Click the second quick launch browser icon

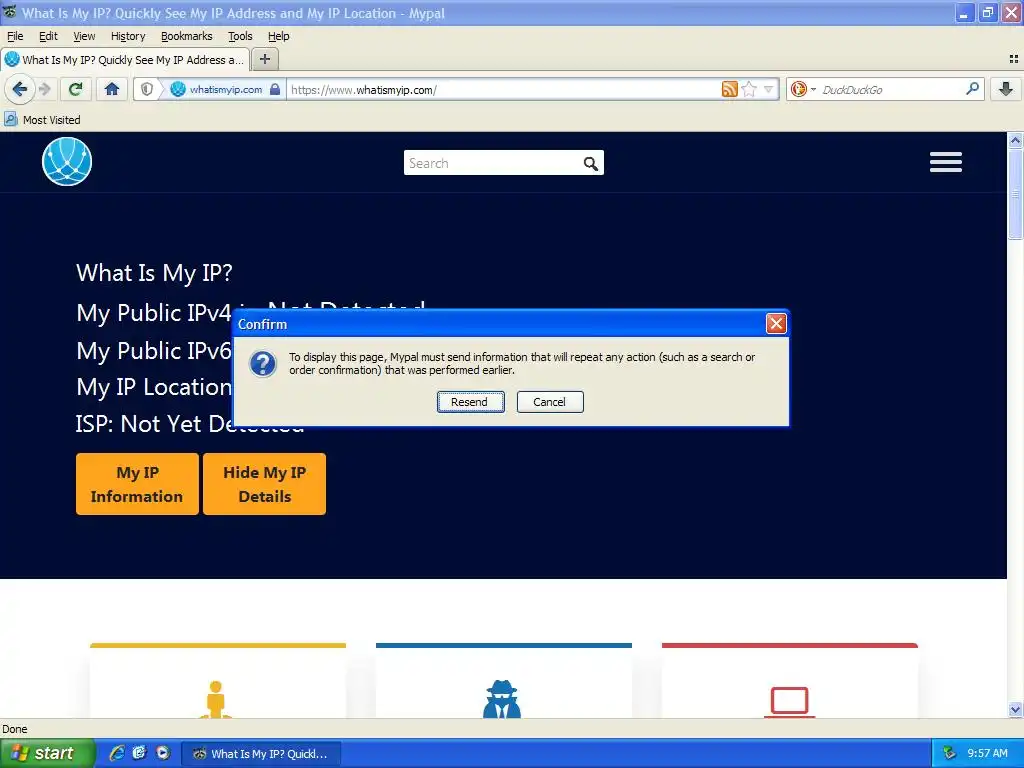(139, 753)
